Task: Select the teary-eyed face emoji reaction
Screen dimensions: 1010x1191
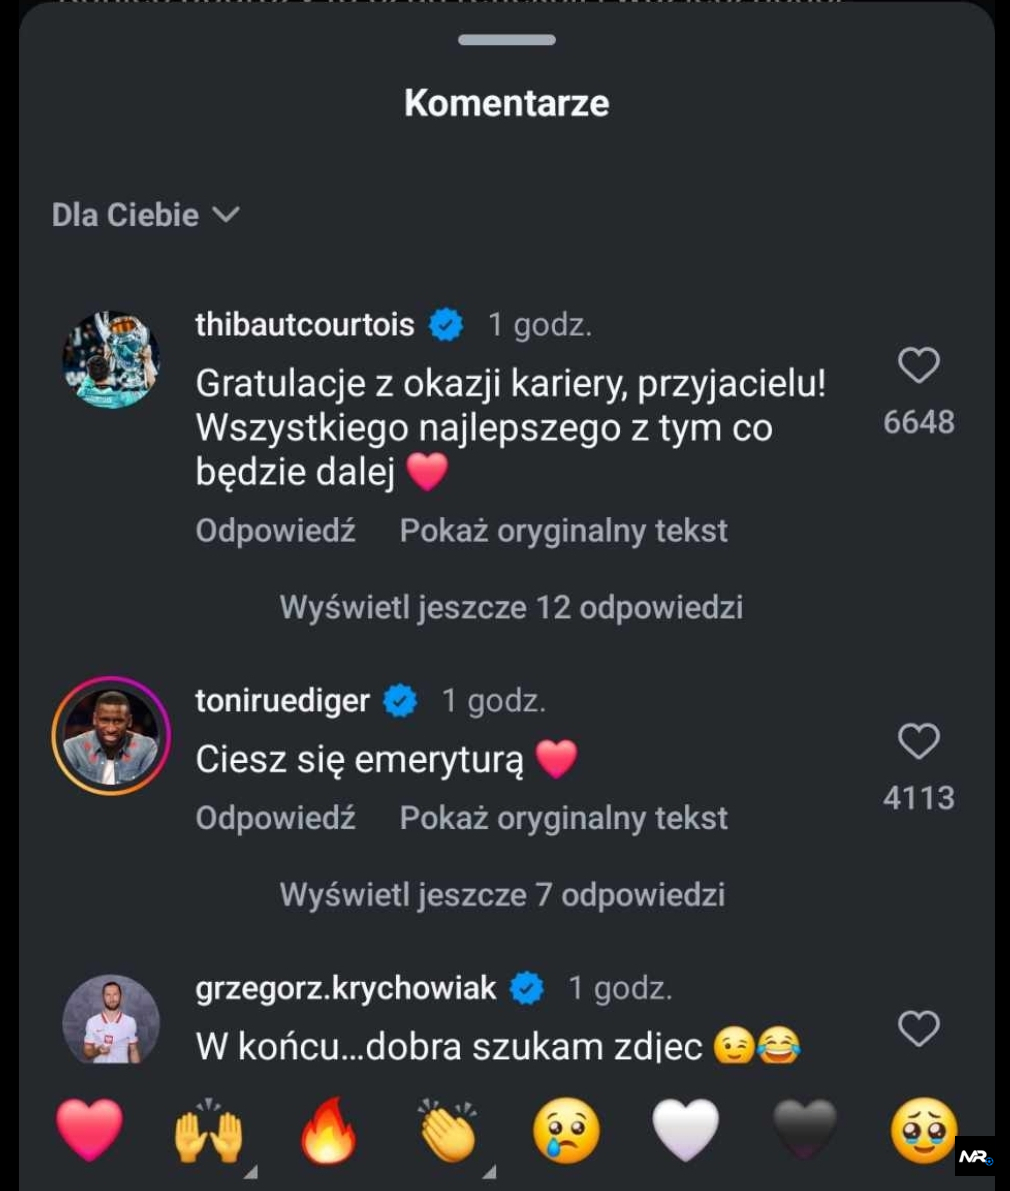Action: 924,1131
